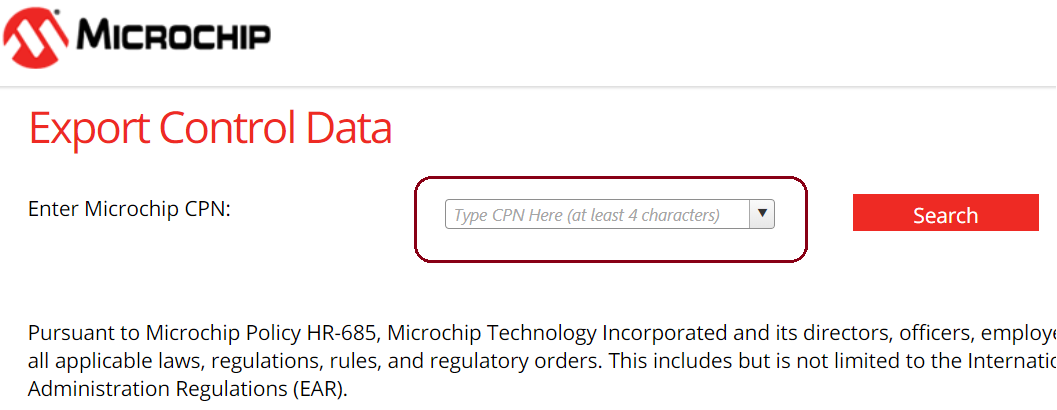This screenshot has height=410, width=1057.
Task: Click the Administration Regulations (EAR) text
Action: click(188, 388)
